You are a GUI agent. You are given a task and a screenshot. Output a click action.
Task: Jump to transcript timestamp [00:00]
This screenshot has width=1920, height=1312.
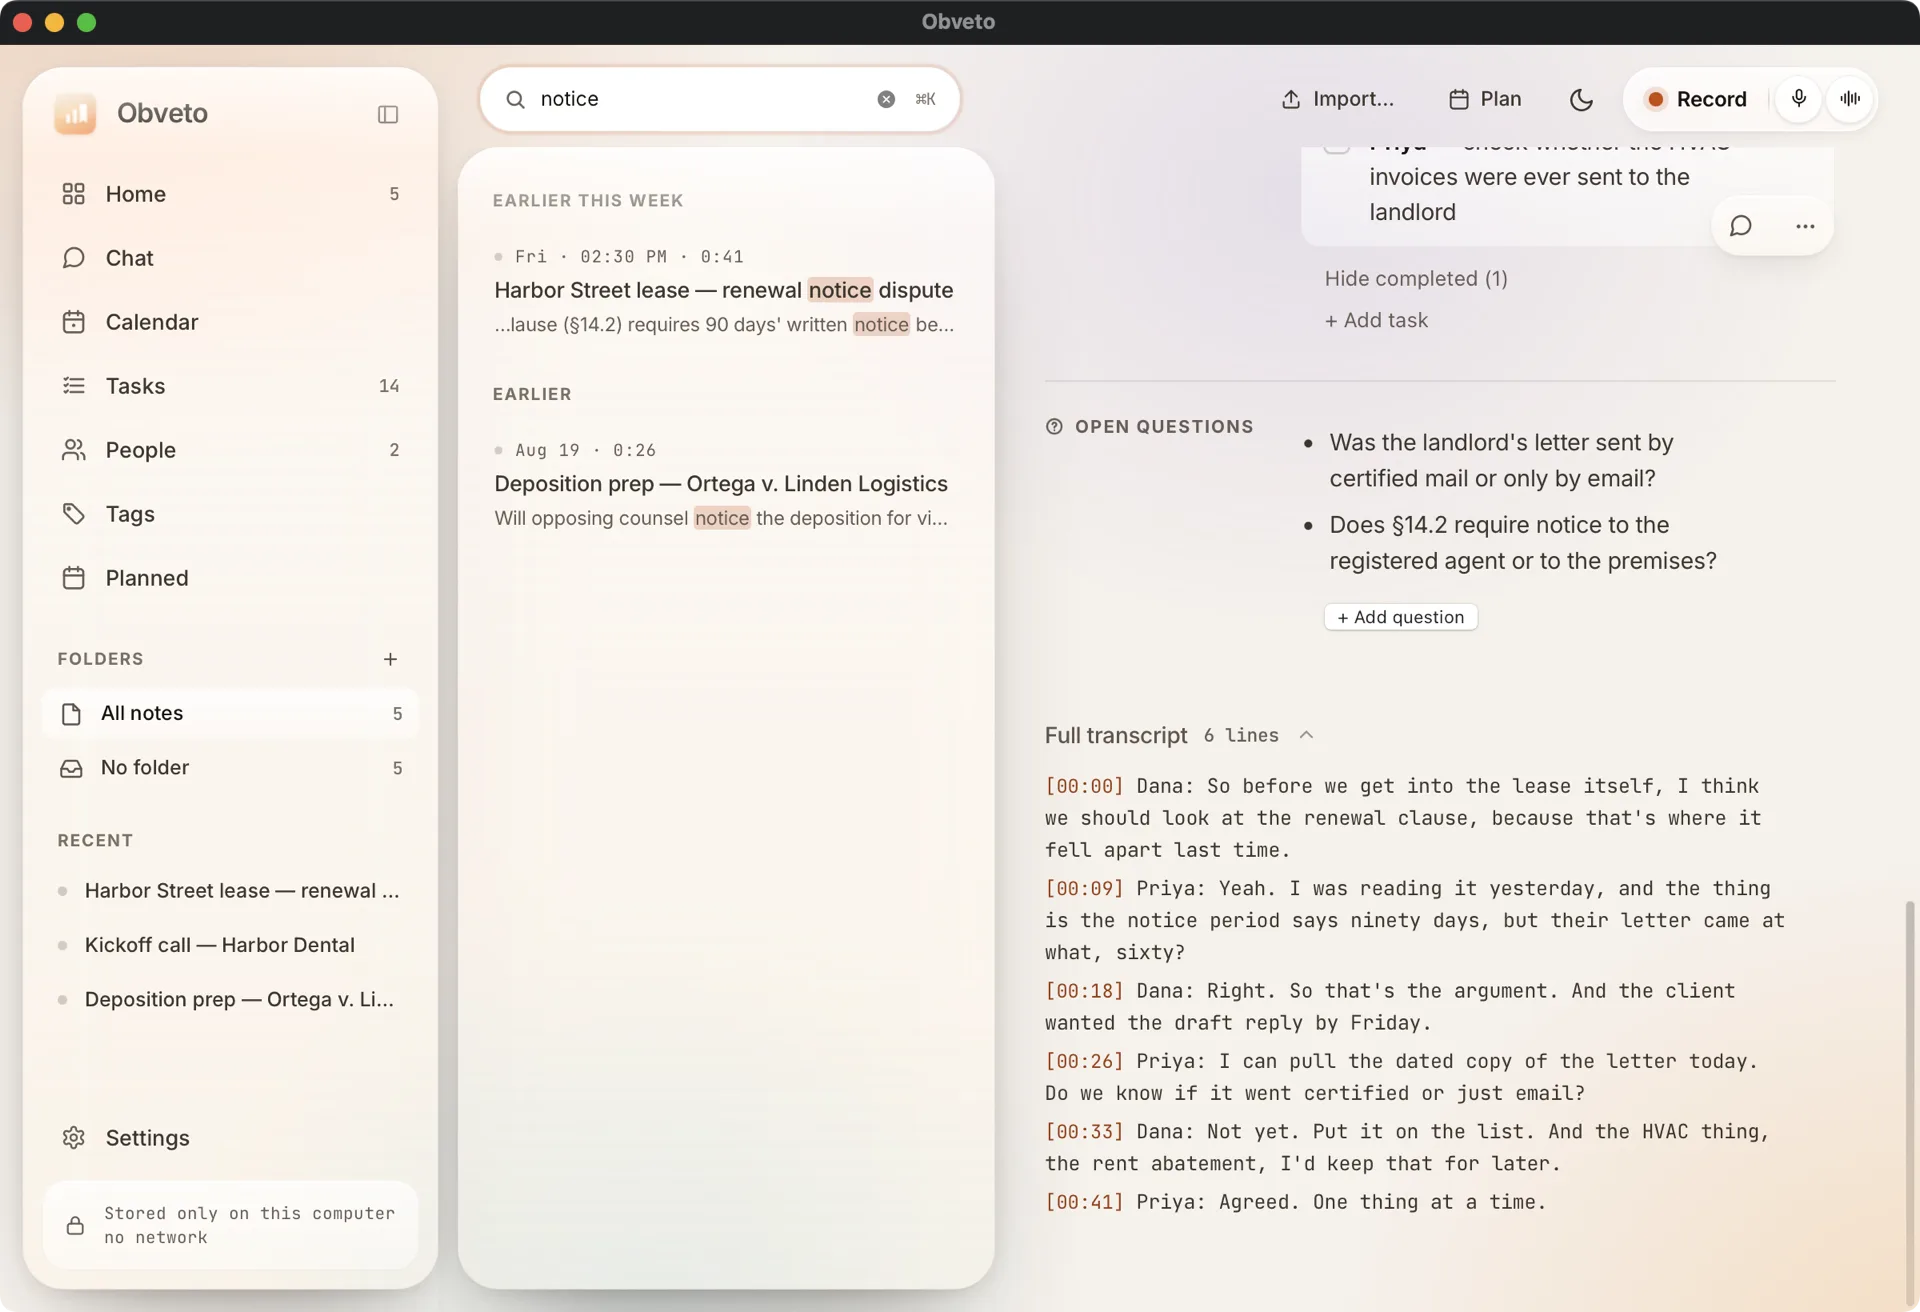pos(1084,786)
